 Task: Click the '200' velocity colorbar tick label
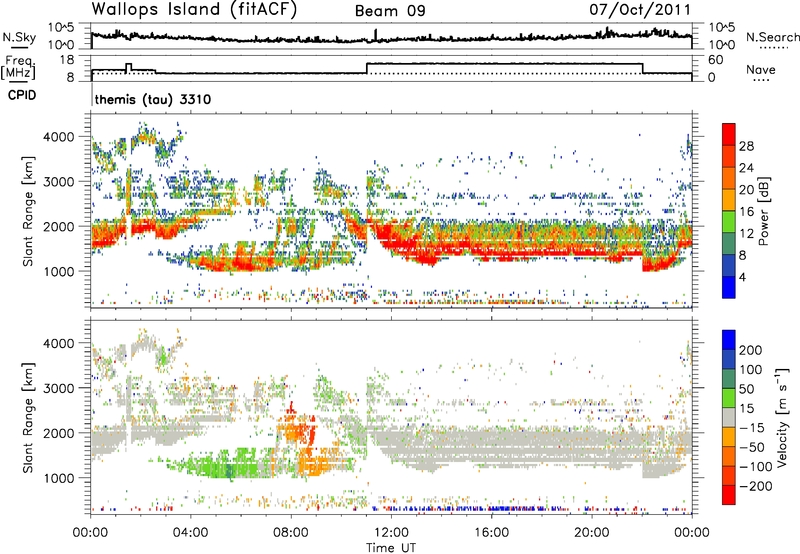[x=751, y=350]
